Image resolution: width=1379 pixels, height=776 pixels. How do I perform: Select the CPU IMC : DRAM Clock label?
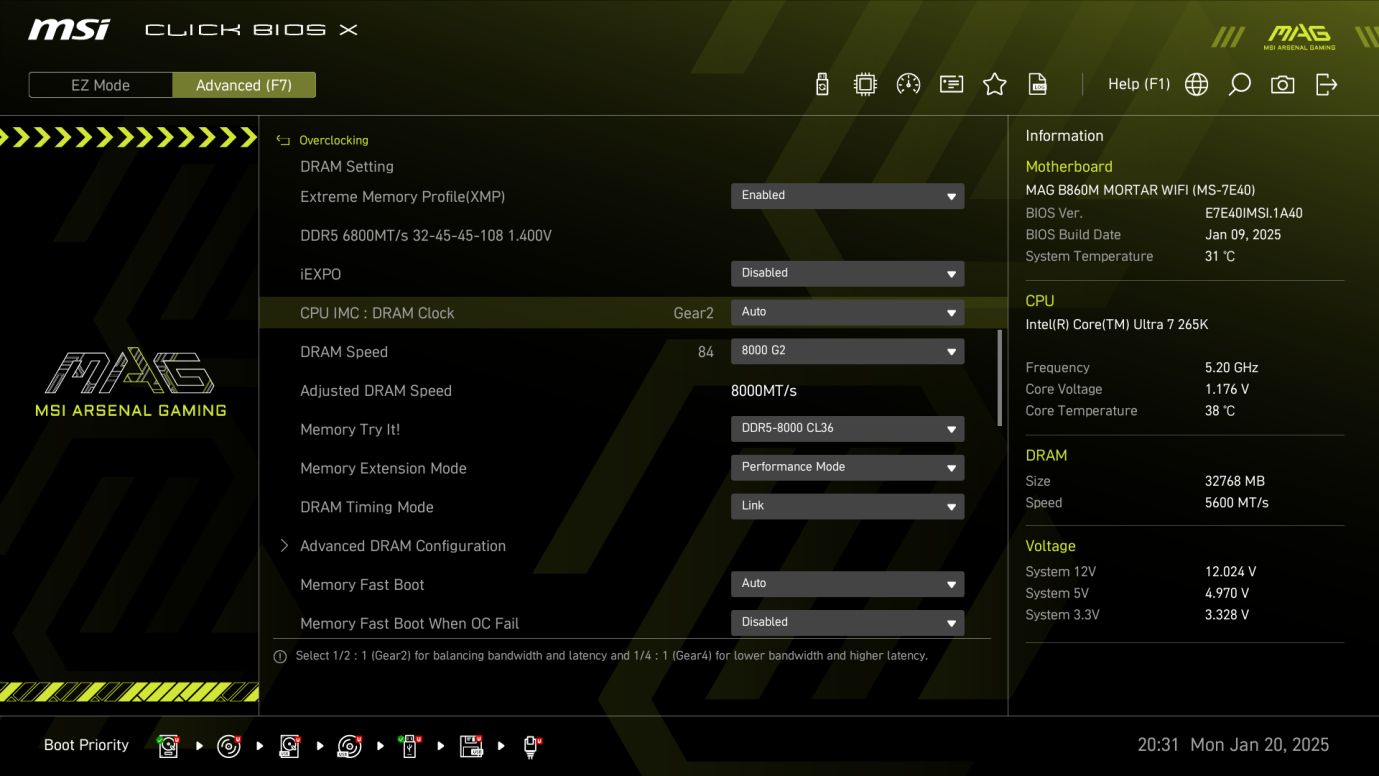[377, 313]
